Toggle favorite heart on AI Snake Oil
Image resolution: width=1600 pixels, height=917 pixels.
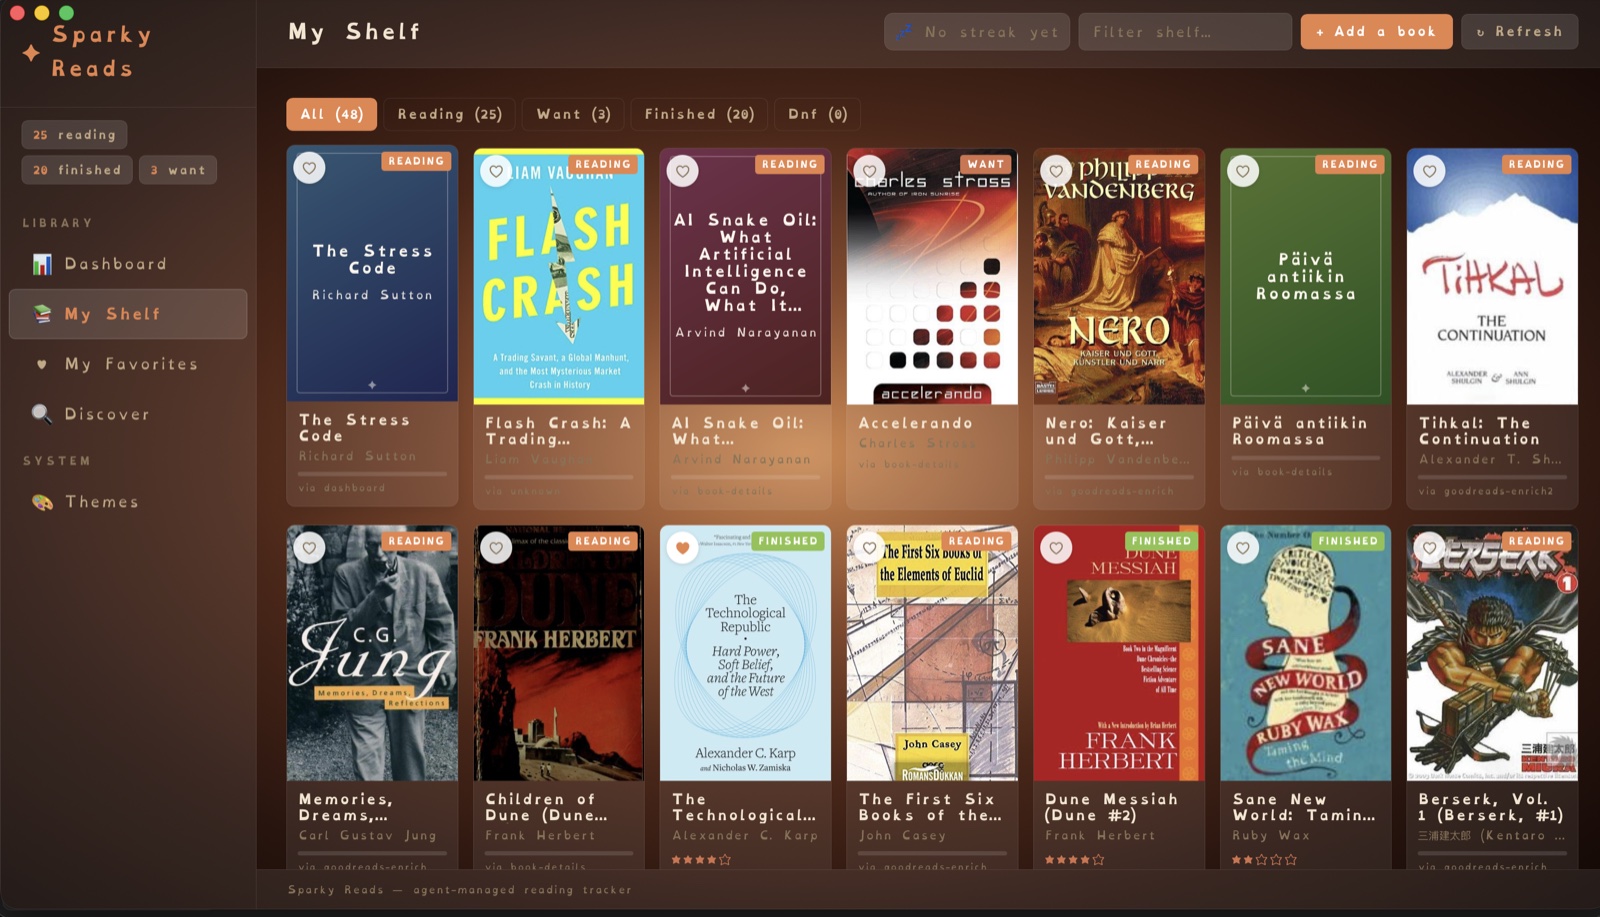pyautogui.click(x=683, y=171)
